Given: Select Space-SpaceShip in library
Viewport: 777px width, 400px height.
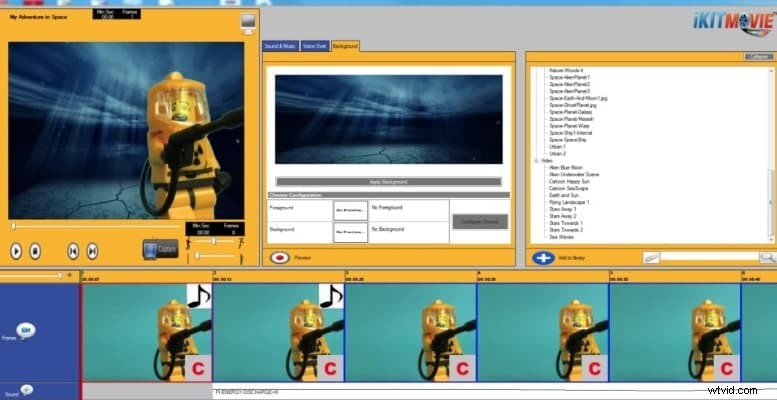Looking at the screenshot, I should tap(568, 140).
